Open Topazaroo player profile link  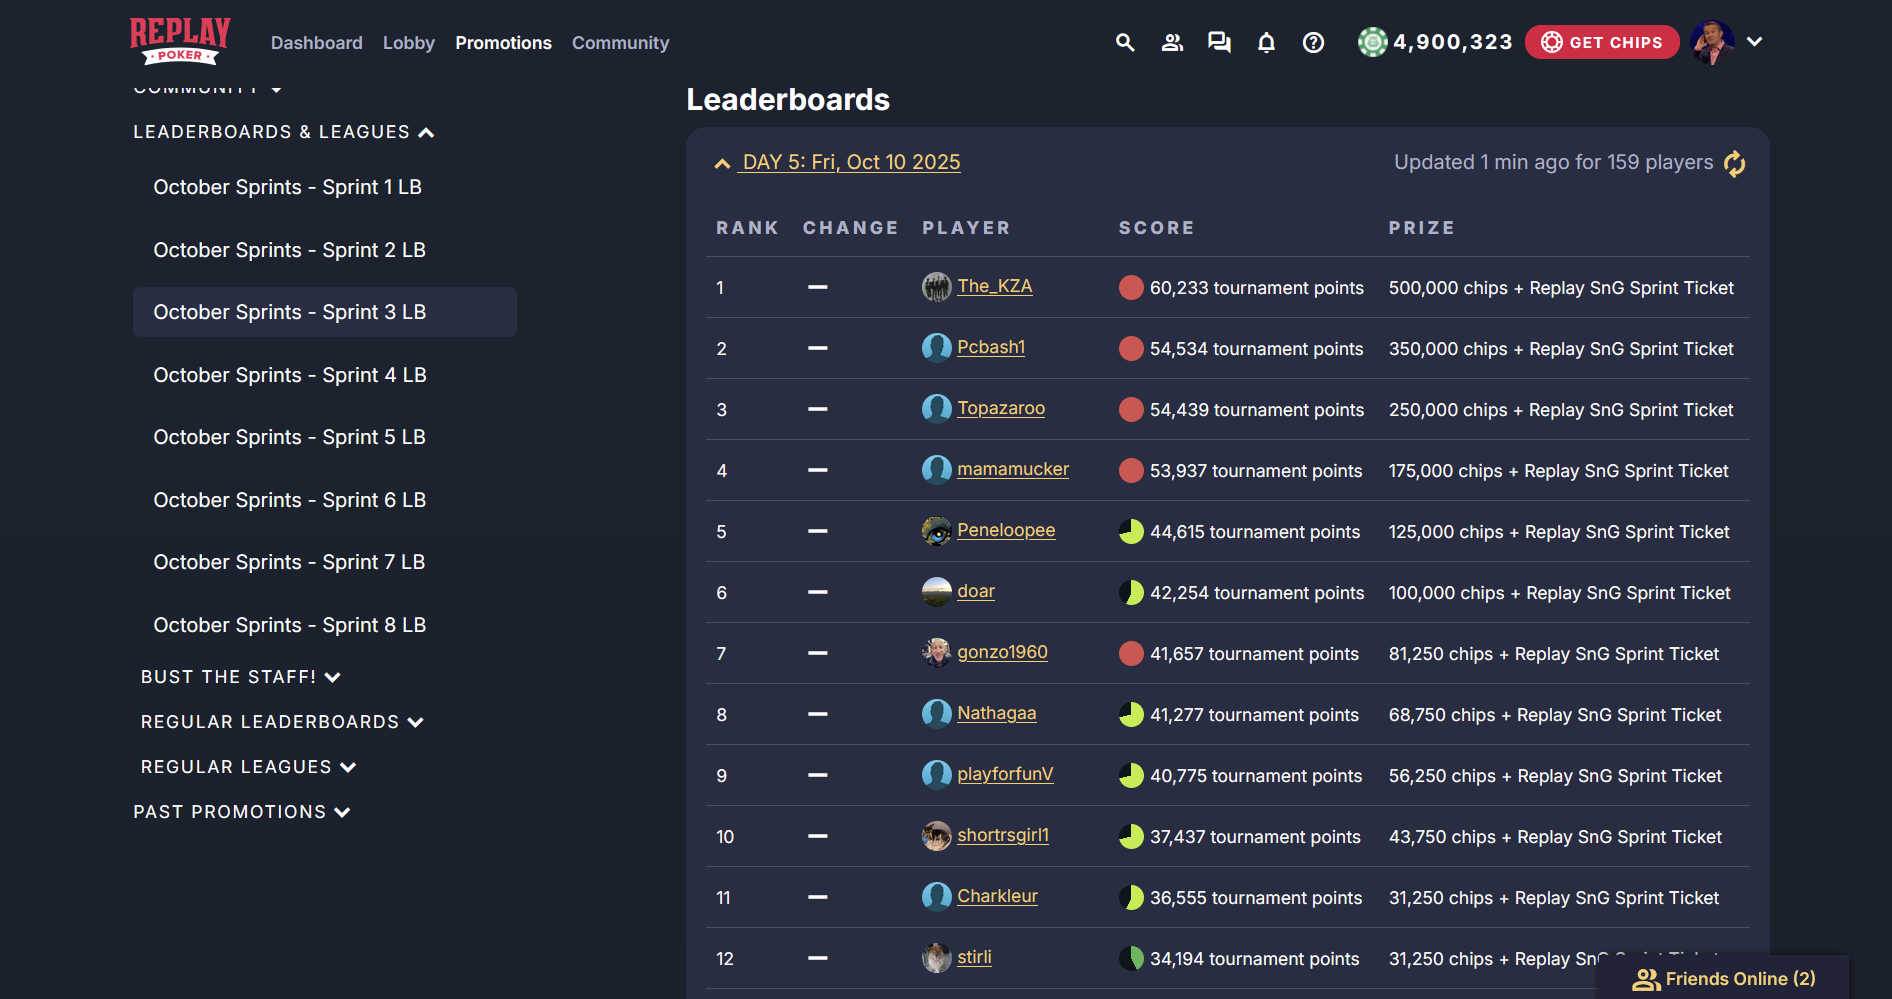click(x=1001, y=408)
